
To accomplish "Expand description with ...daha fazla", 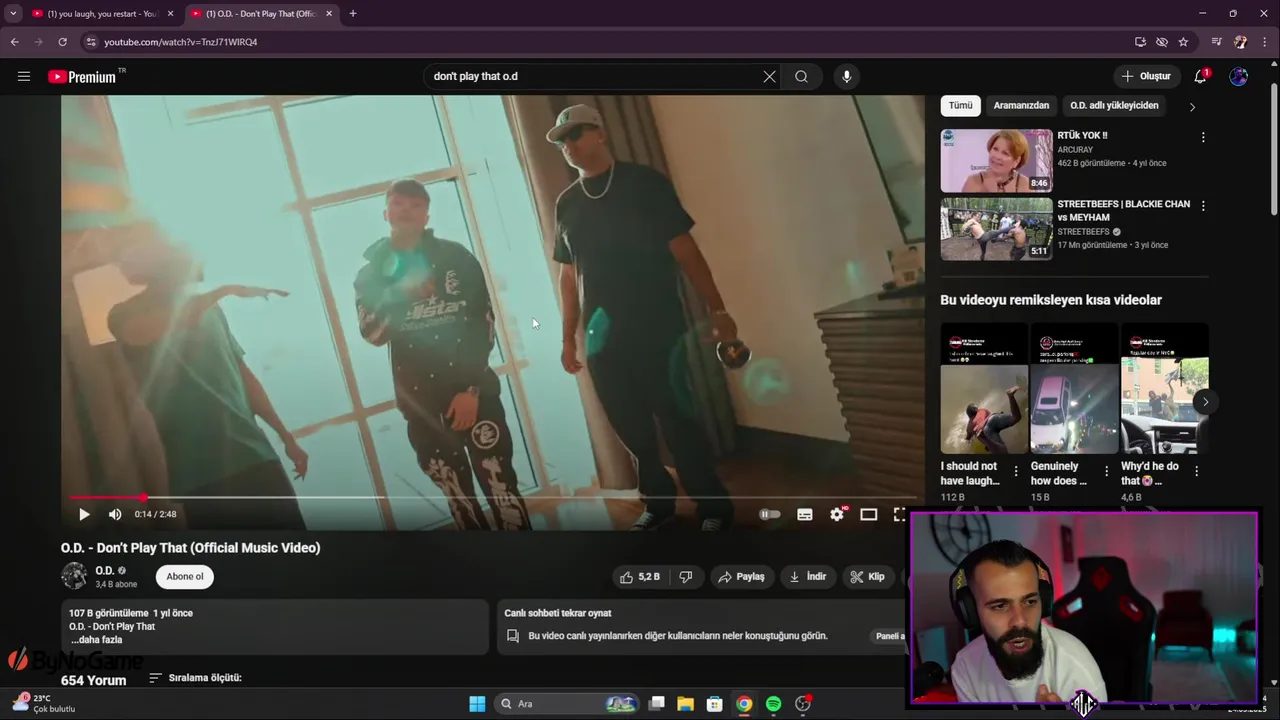I will click(x=96, y=639).
